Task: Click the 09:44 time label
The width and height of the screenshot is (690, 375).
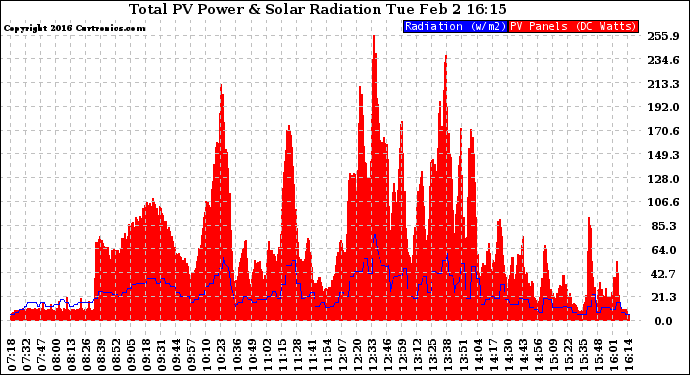Action: (177, 355)
